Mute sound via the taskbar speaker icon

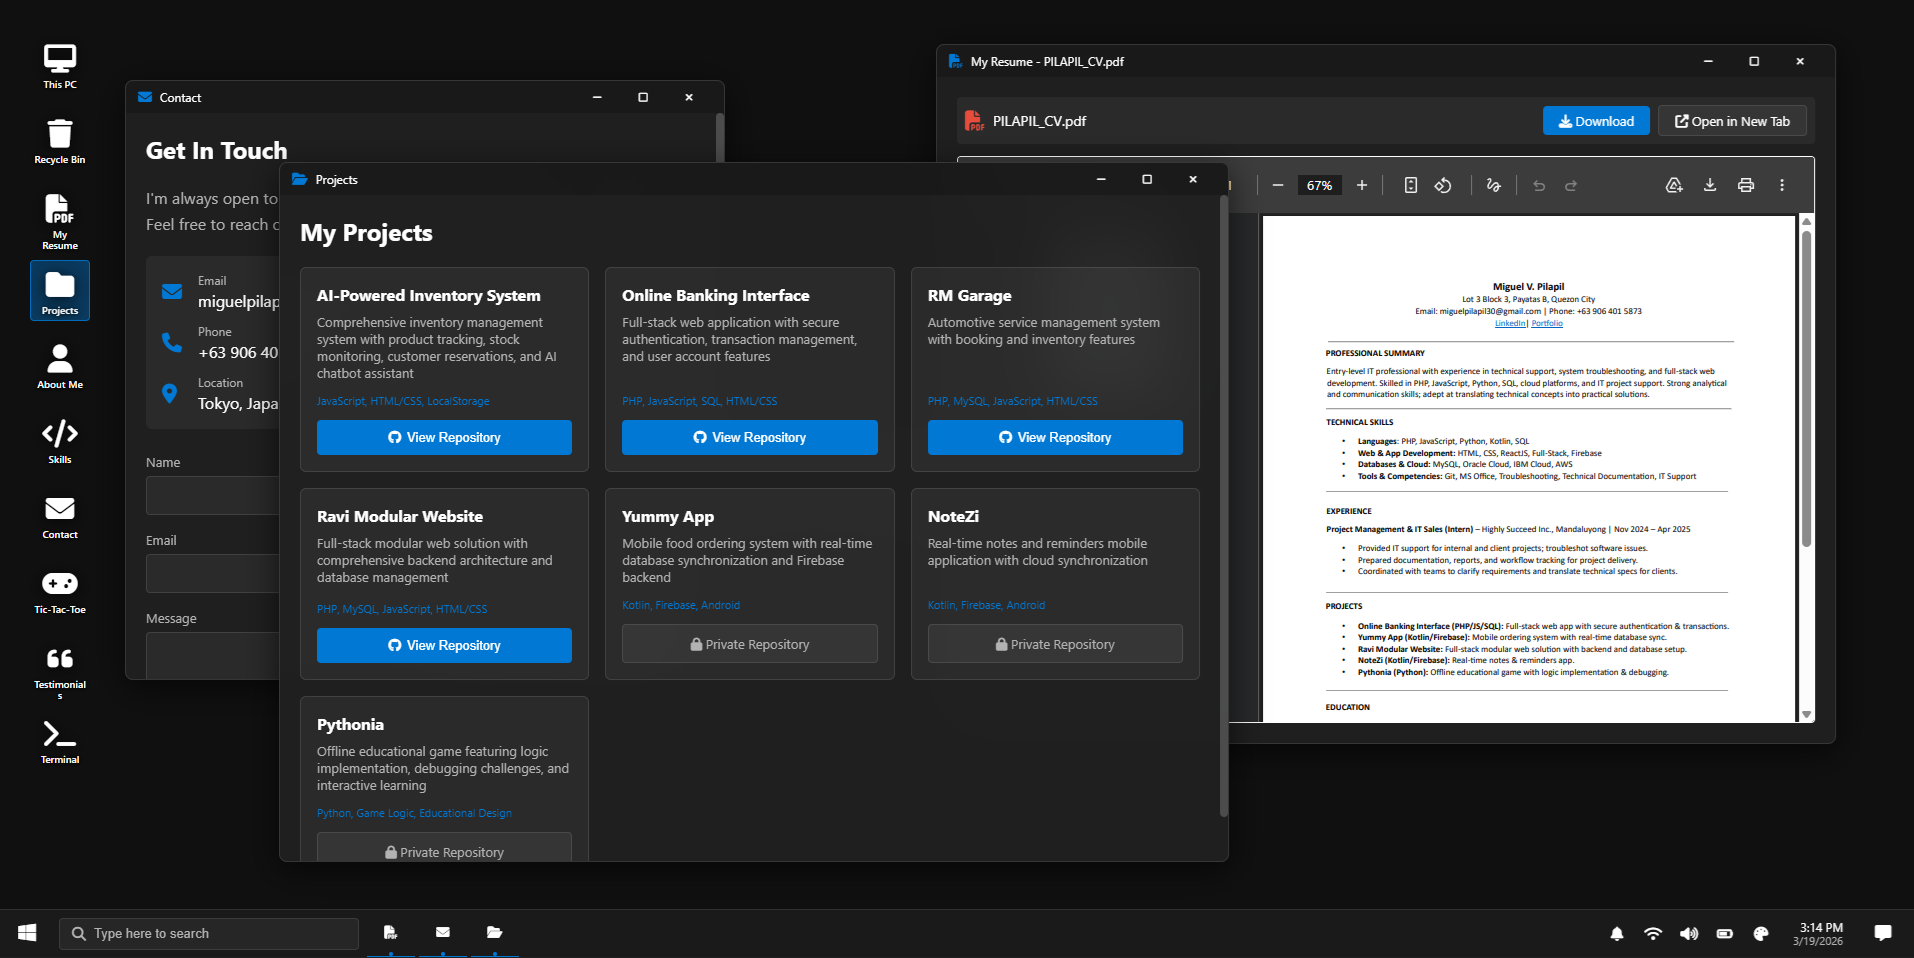[x=1689, y=933]
